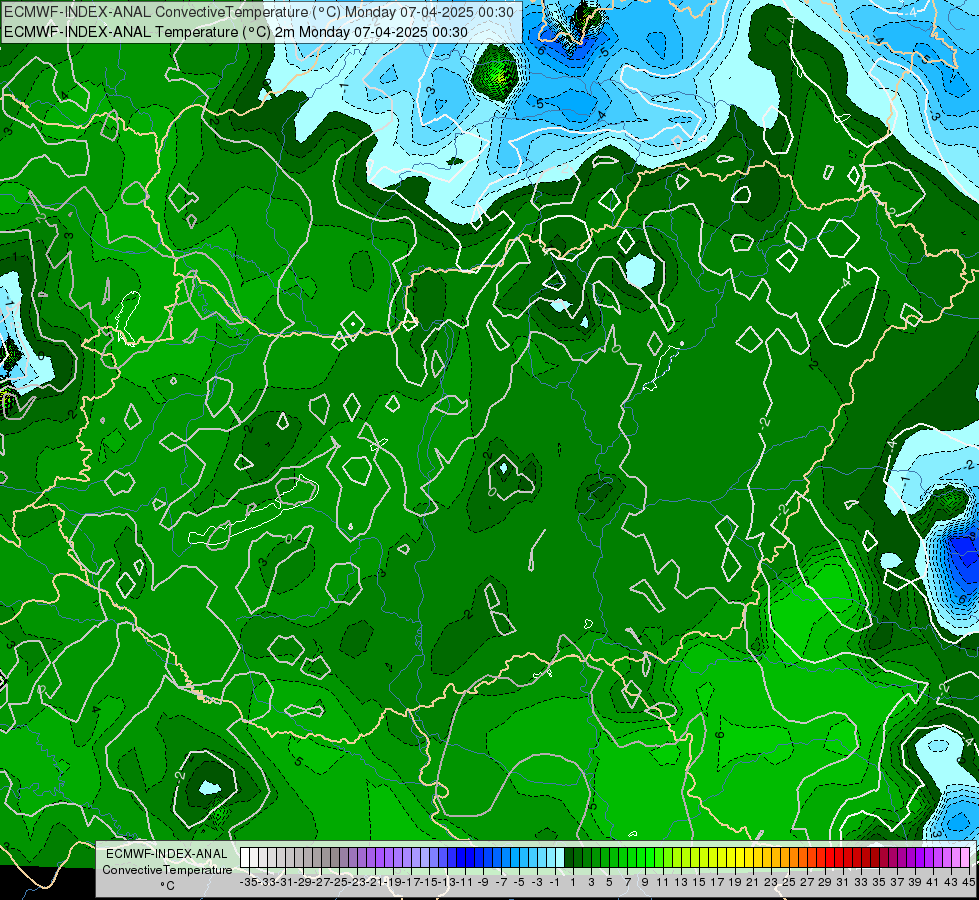Image resolution: width=979 pixels, height=900 pixels.
Task: Click the -11 value on the color scale
Action: pos(465,882)
